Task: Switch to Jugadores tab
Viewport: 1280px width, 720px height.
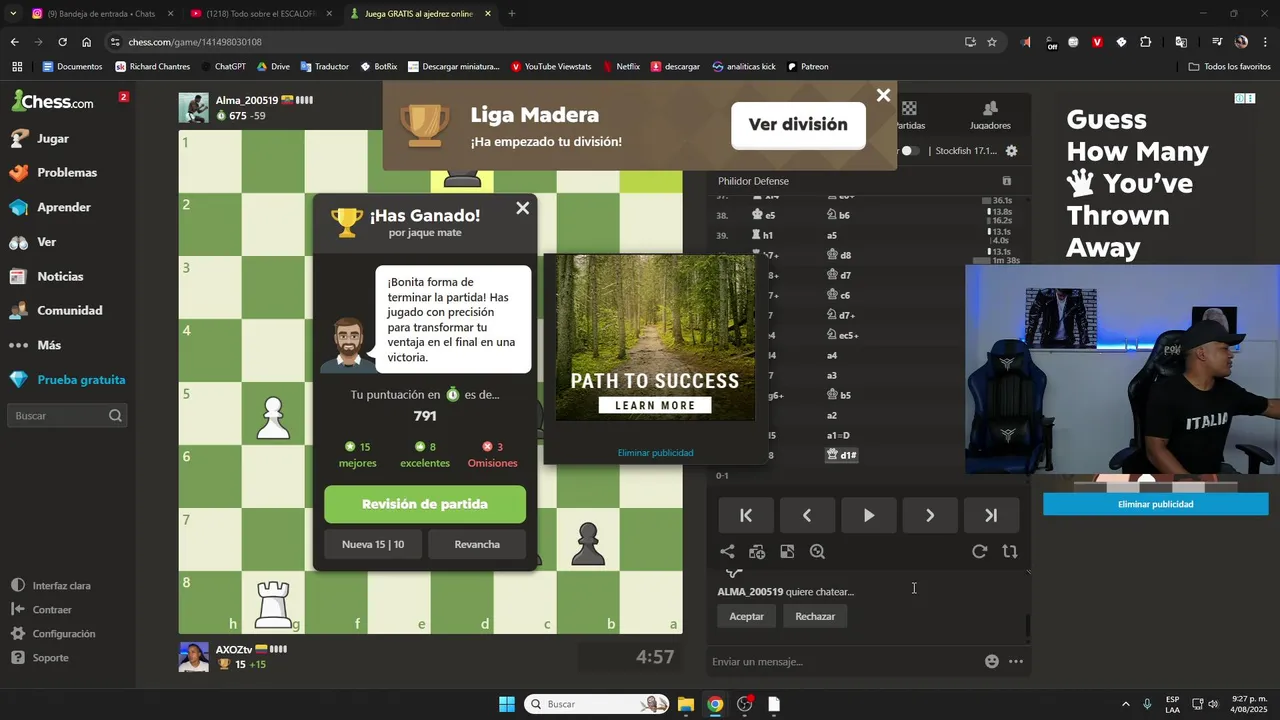Action: [990, 116]
